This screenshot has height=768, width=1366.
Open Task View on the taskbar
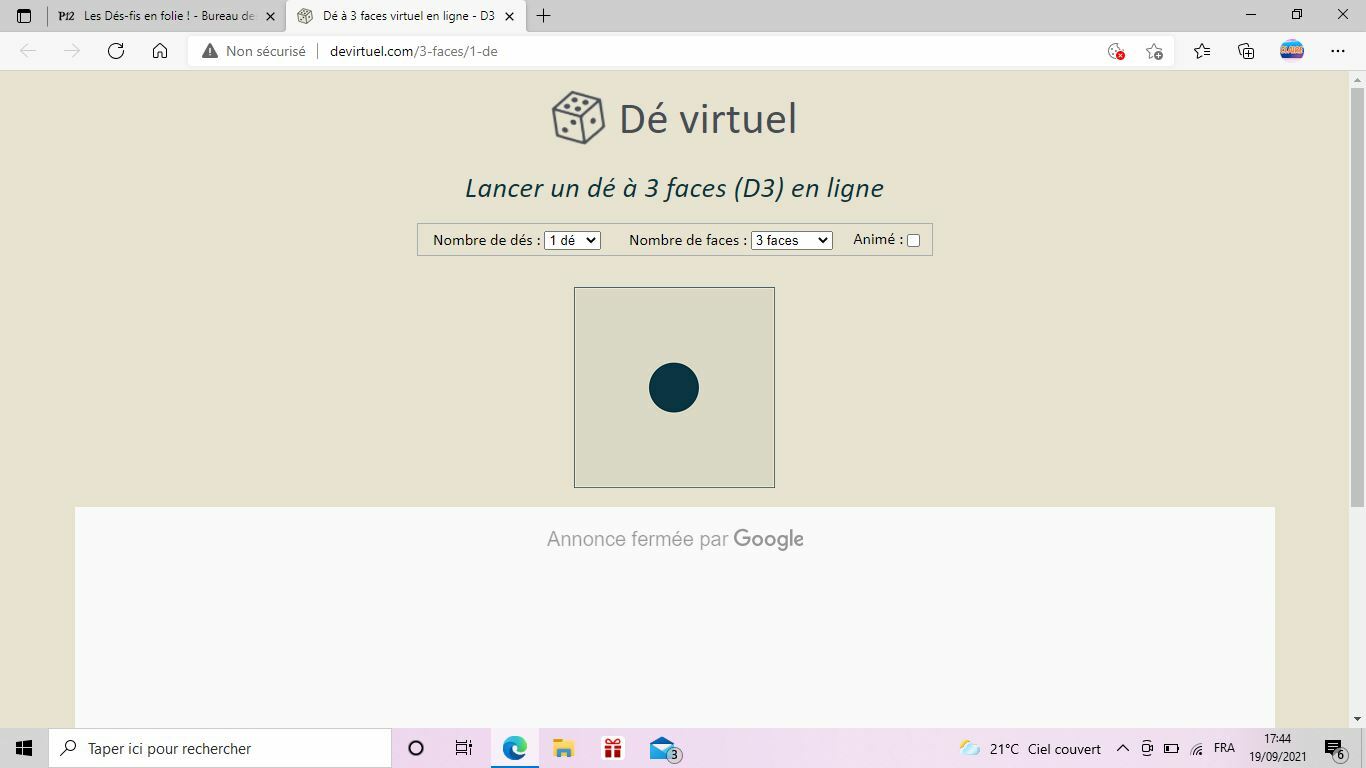click(464, 748)
